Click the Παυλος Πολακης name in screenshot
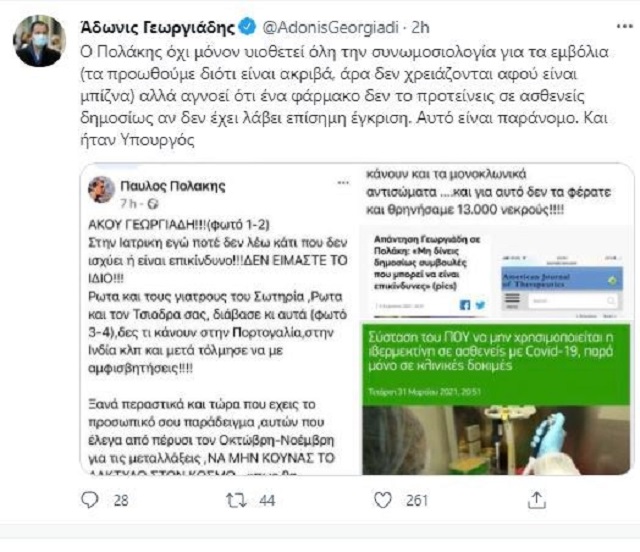The image size is (640, 552). [173, 186]
